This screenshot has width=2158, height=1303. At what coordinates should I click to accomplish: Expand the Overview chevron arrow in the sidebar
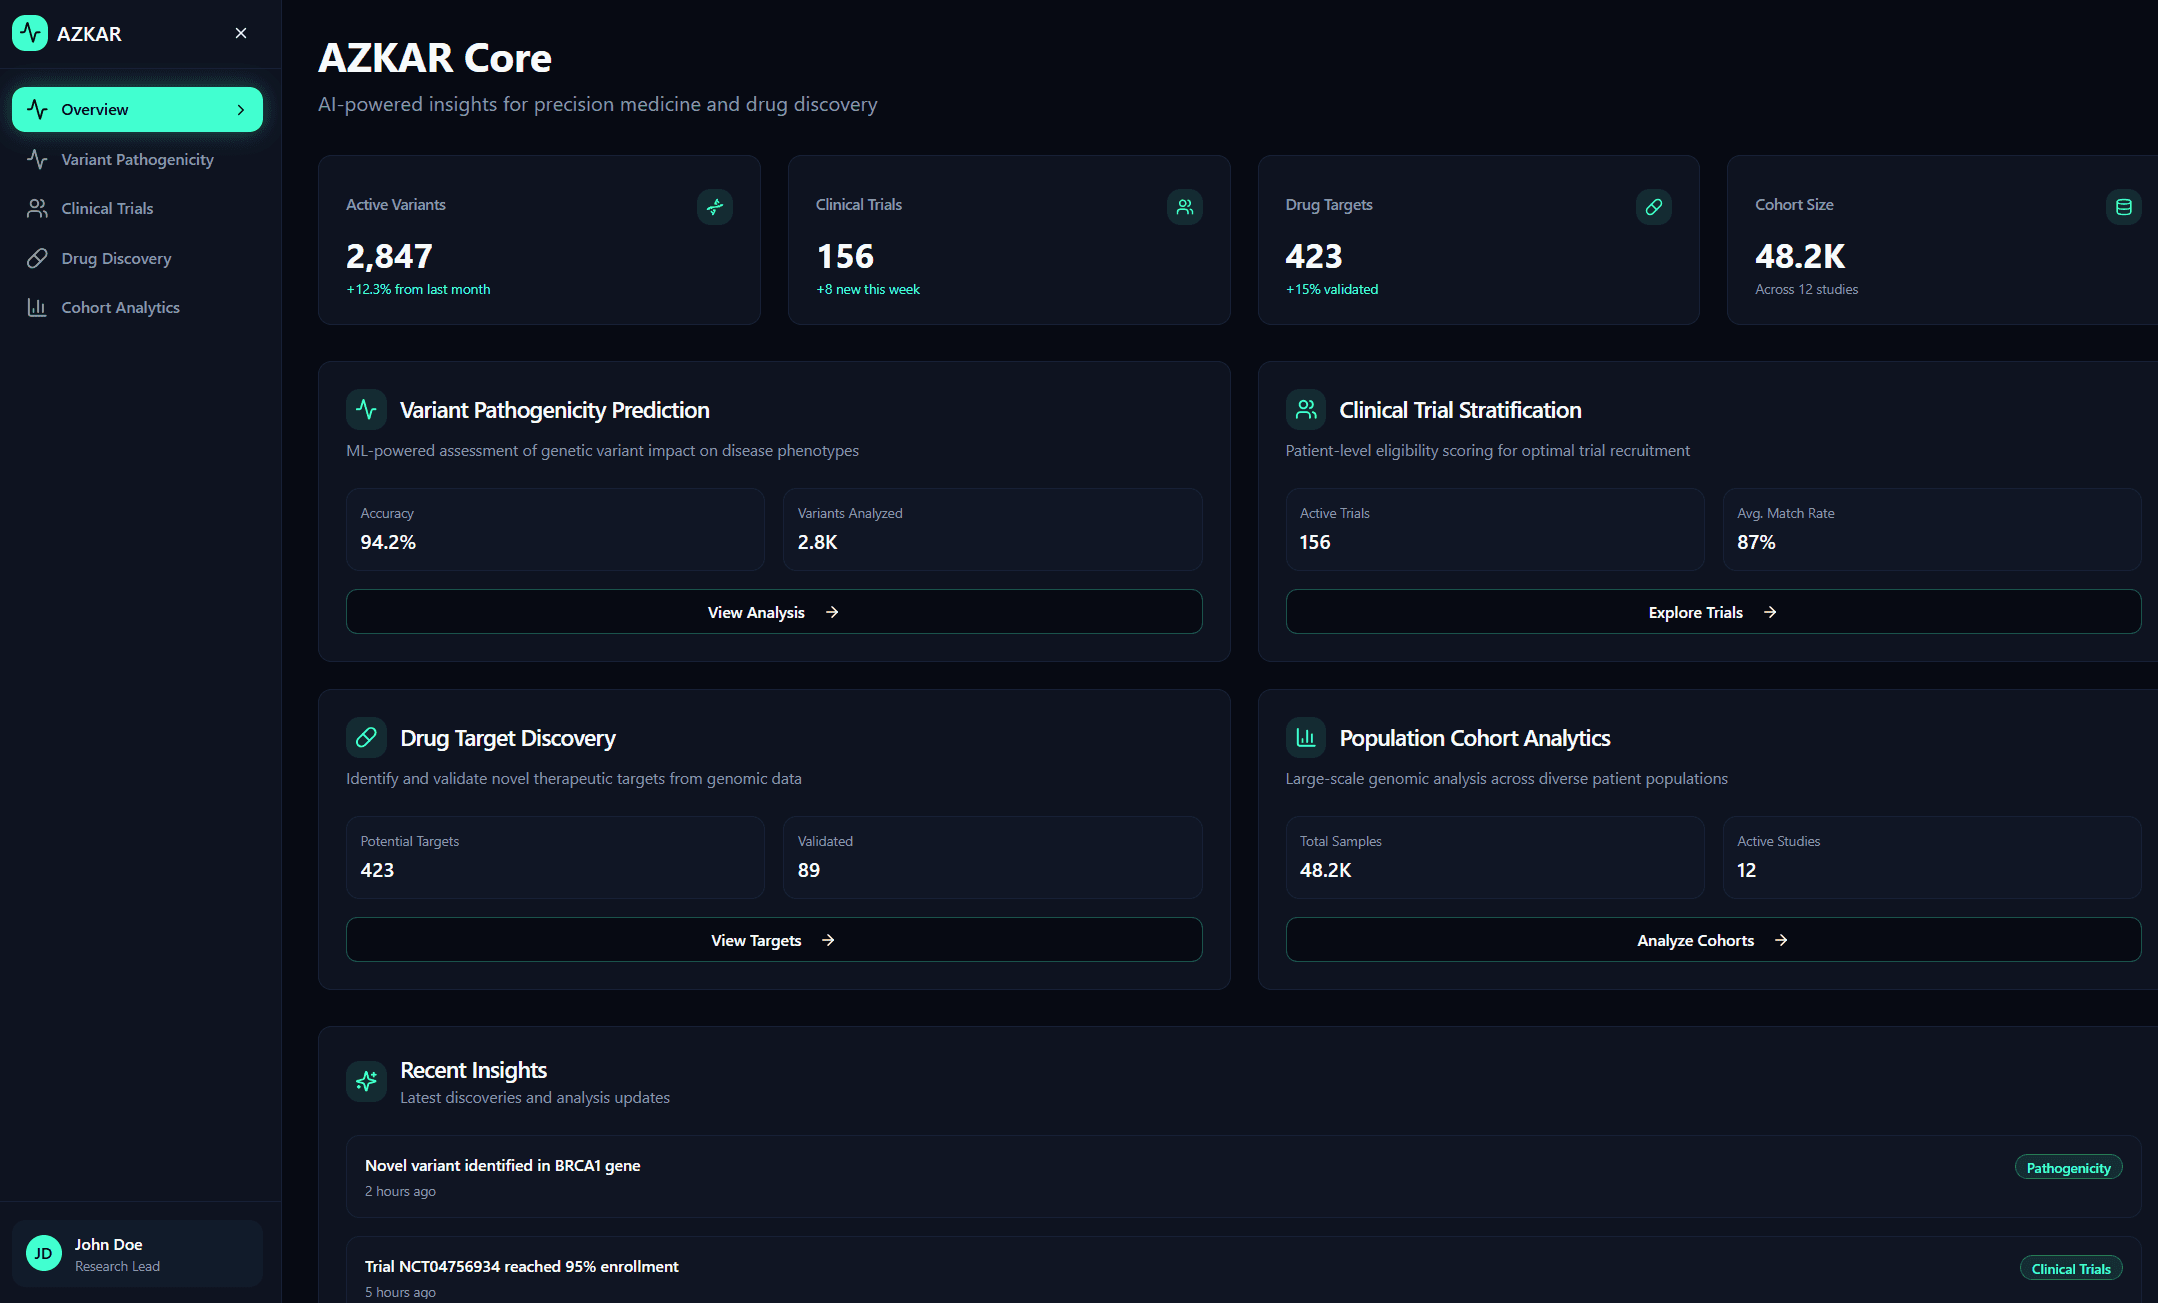(x=241, y=110)
